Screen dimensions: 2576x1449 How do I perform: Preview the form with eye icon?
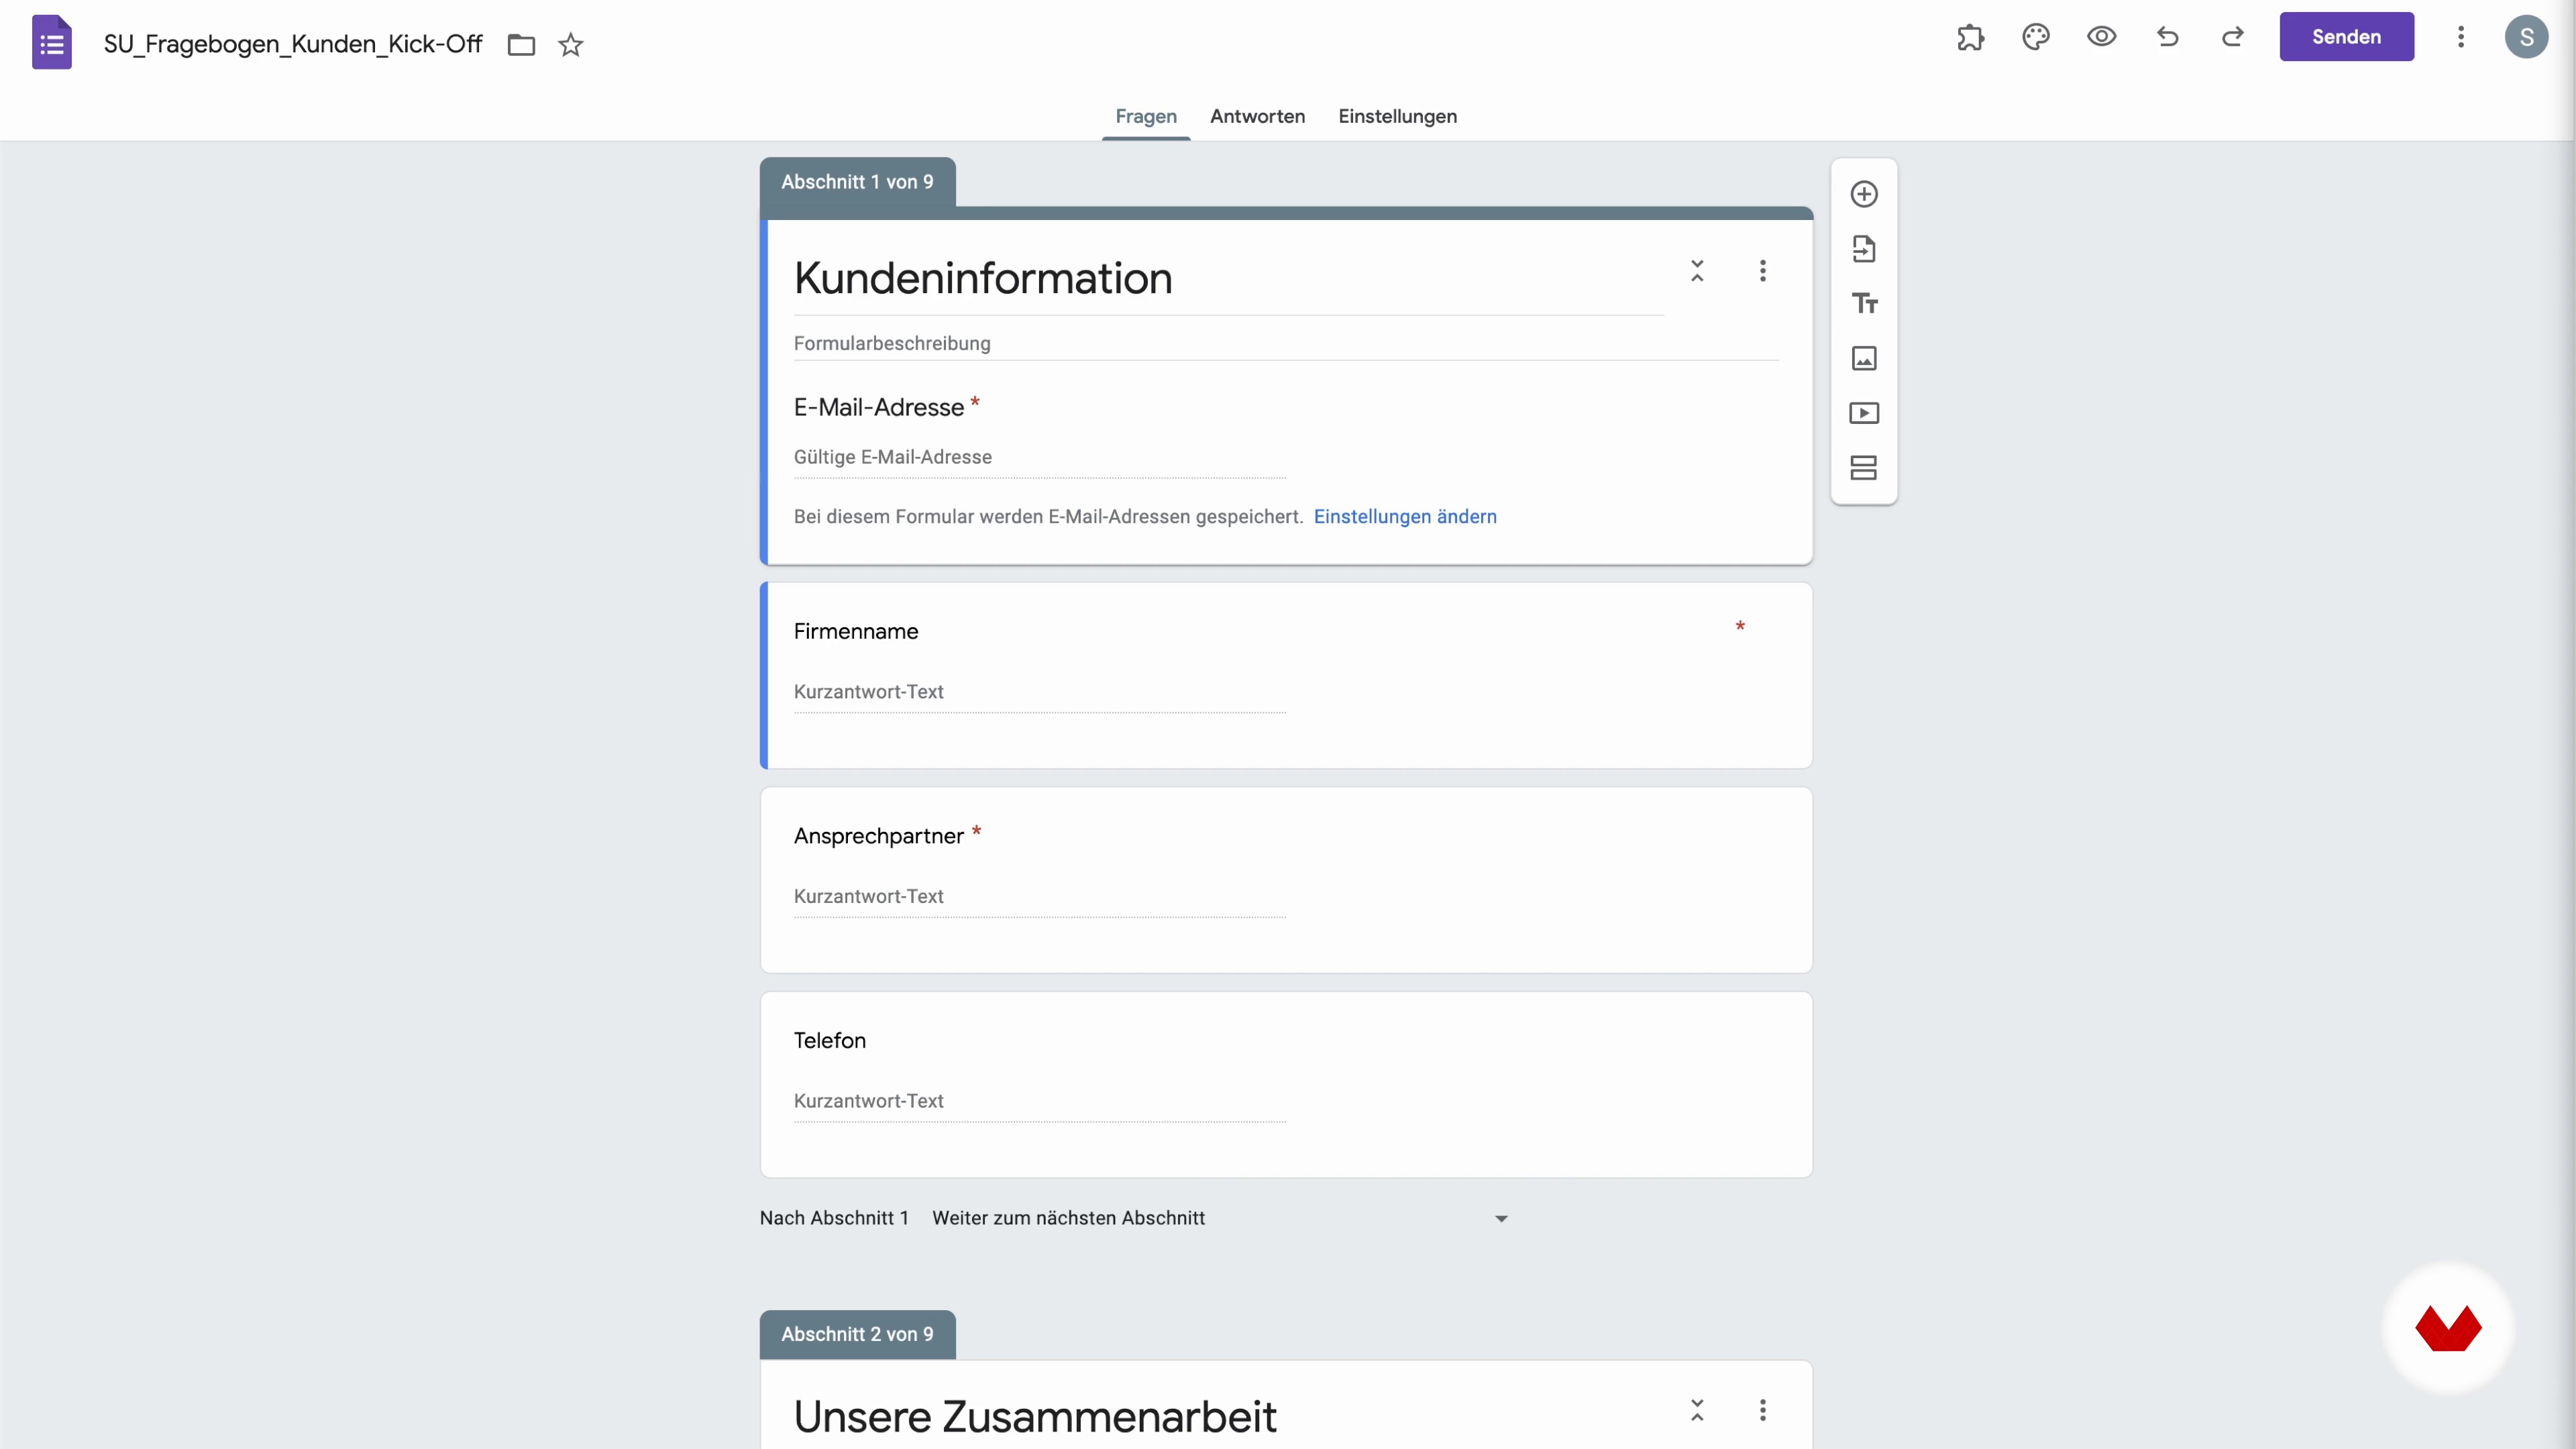click(2102, 37)
